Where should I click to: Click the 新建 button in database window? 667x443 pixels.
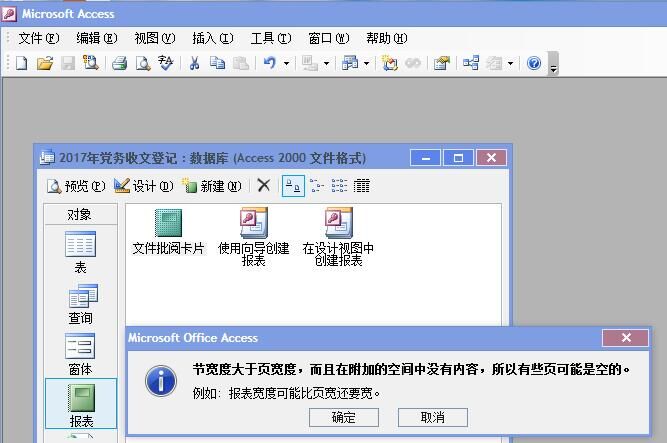(x=212, y=186)
